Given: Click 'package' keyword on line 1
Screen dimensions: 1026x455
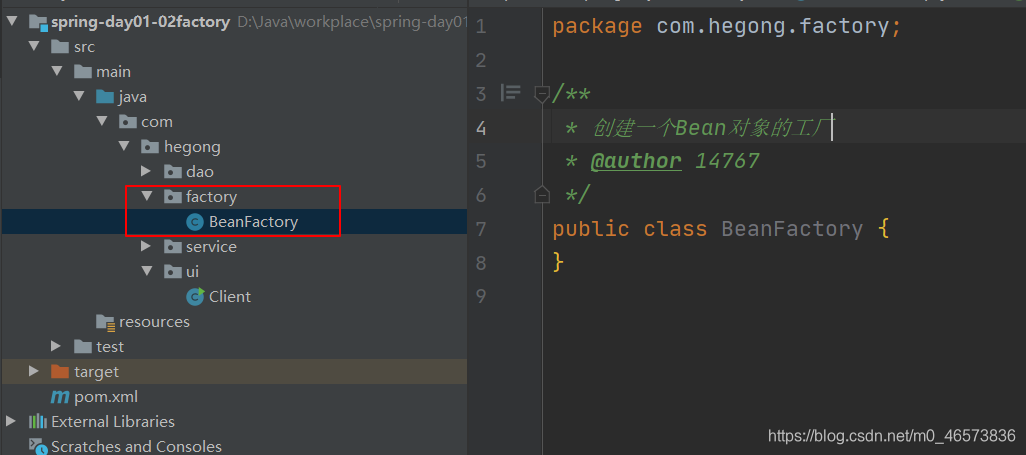Looking at the screenshot, I should [x=597, y=27].
